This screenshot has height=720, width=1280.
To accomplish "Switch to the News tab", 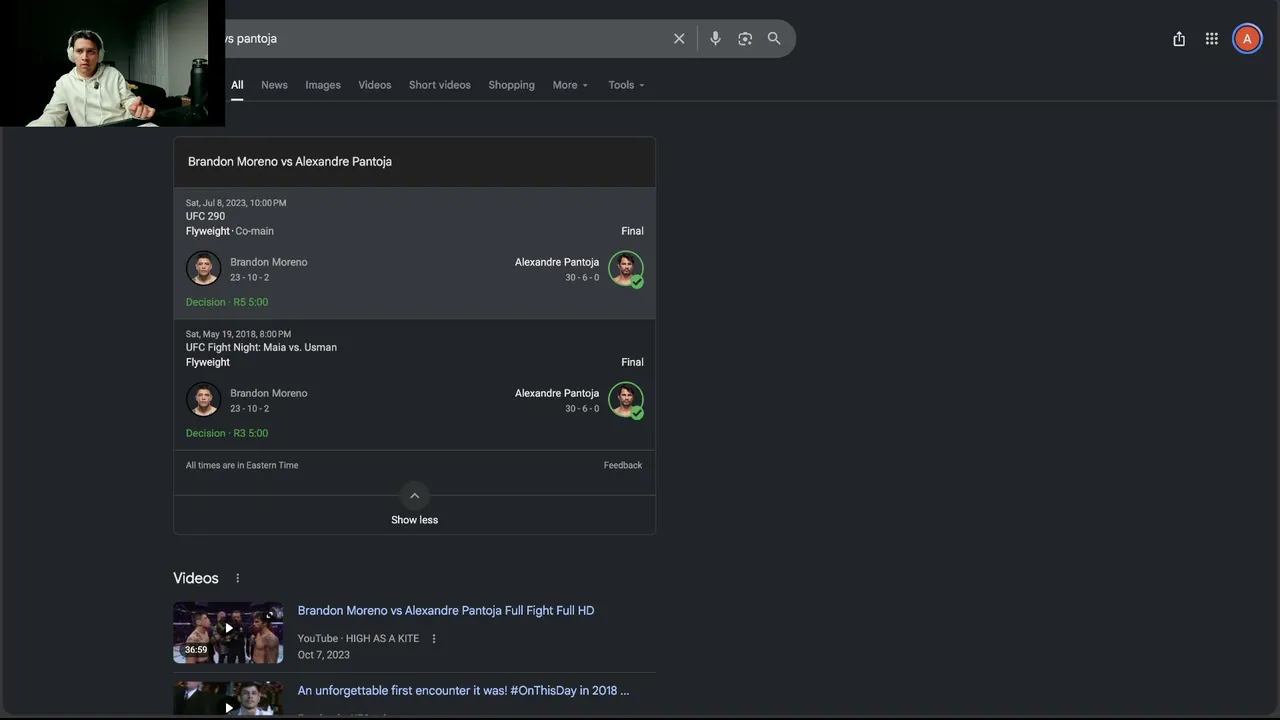I will click(x=274, y=85).
